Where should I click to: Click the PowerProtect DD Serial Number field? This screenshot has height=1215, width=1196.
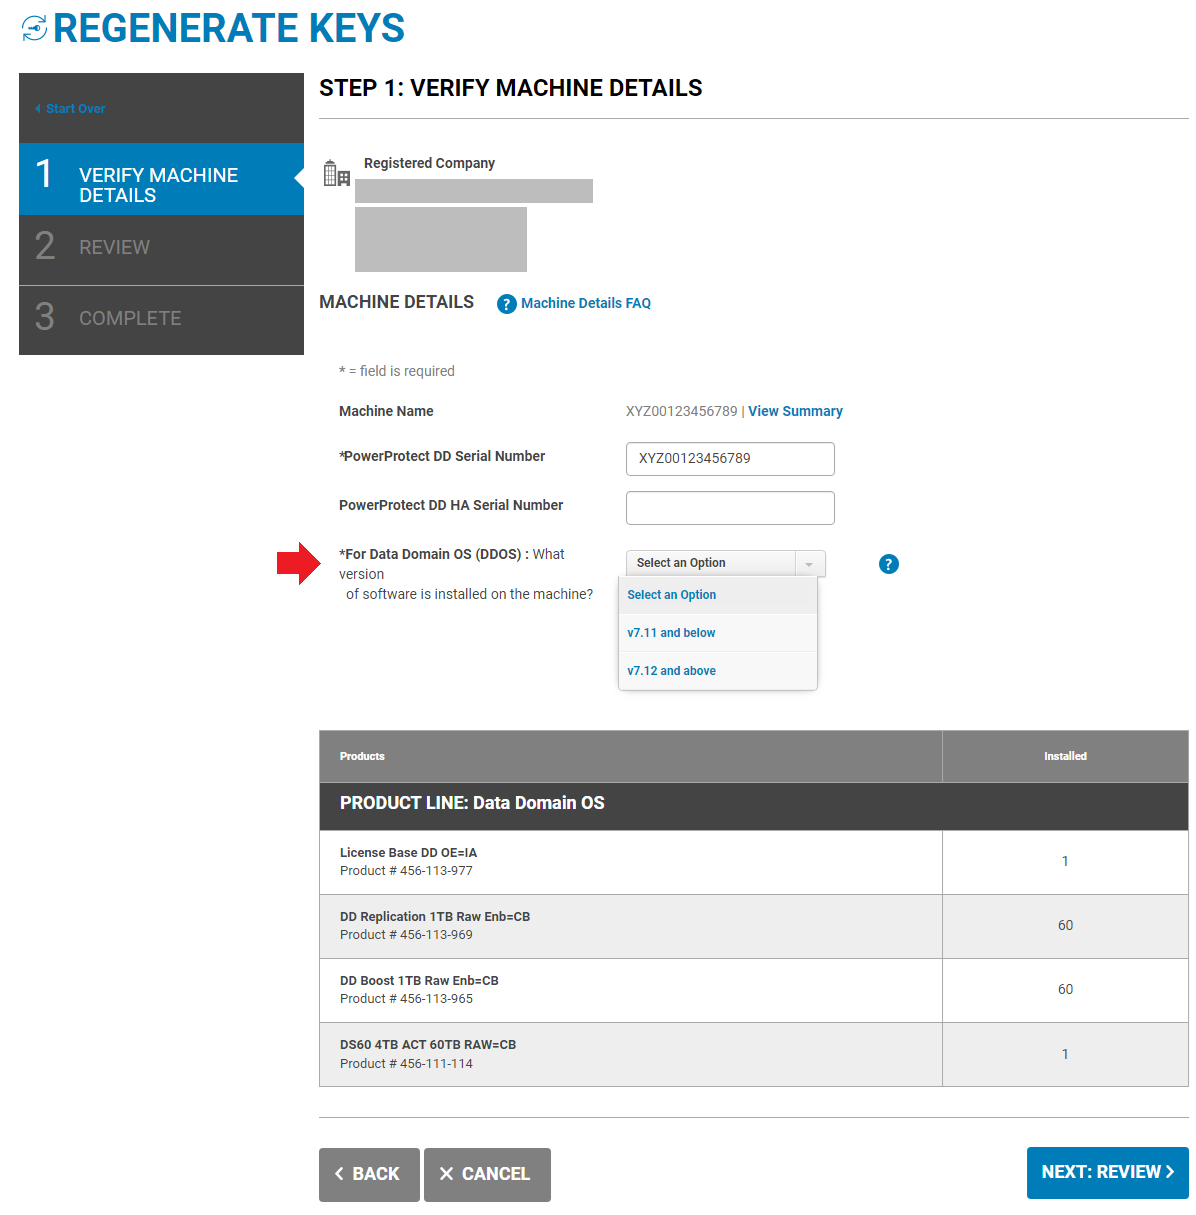pyautogui.click(x=729, y=459)
